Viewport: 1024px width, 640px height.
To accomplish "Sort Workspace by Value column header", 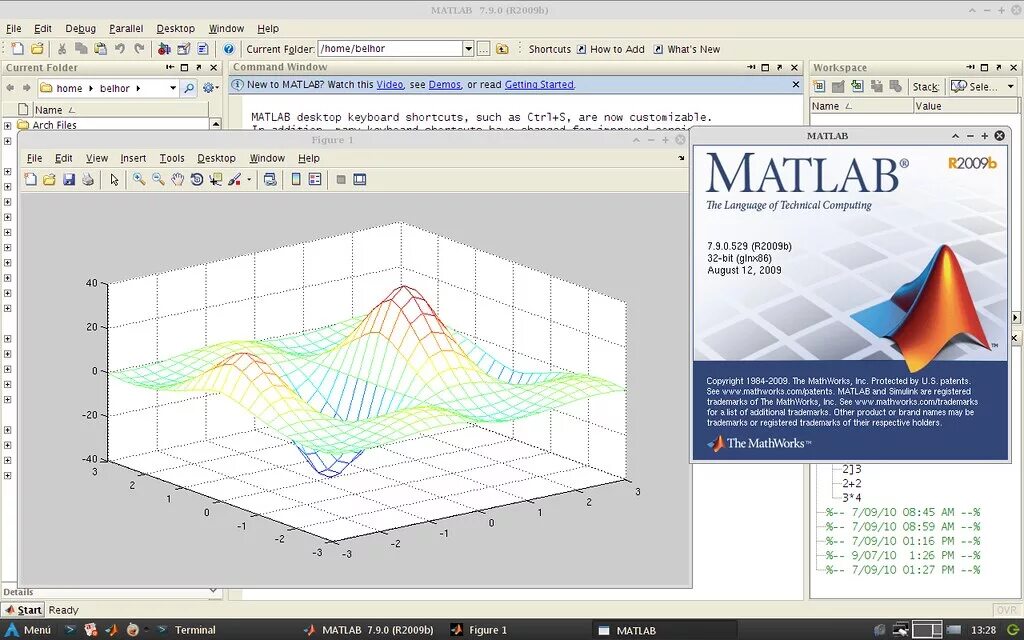I will [x=965, y=106].
